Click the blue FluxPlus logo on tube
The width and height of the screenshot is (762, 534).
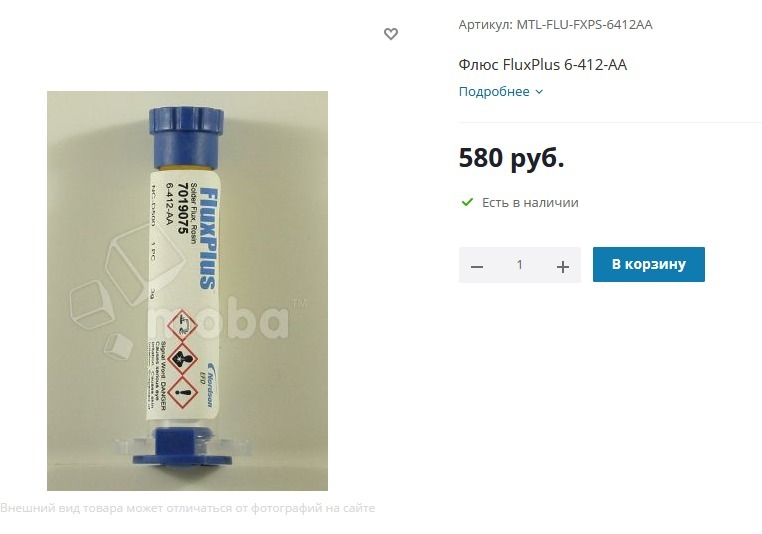point(209,238)
